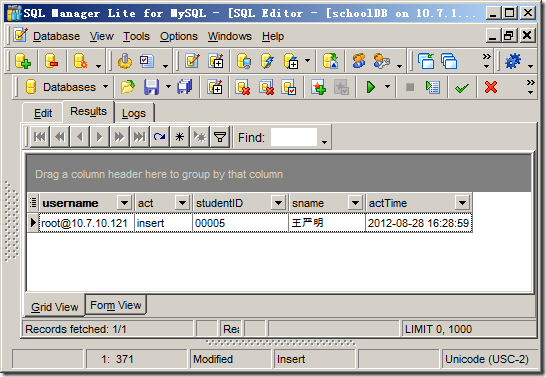Screen dimensions: 546x377
Task: Click the green checkmark commit icon
Action: point(462,88)
